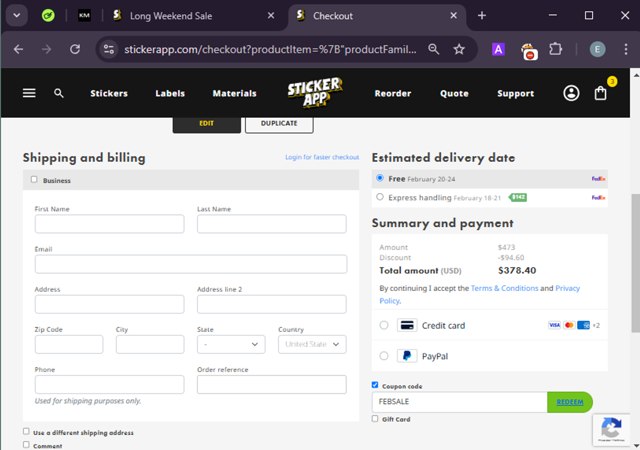Click the reCAPTCHA badge

(611, 430)
